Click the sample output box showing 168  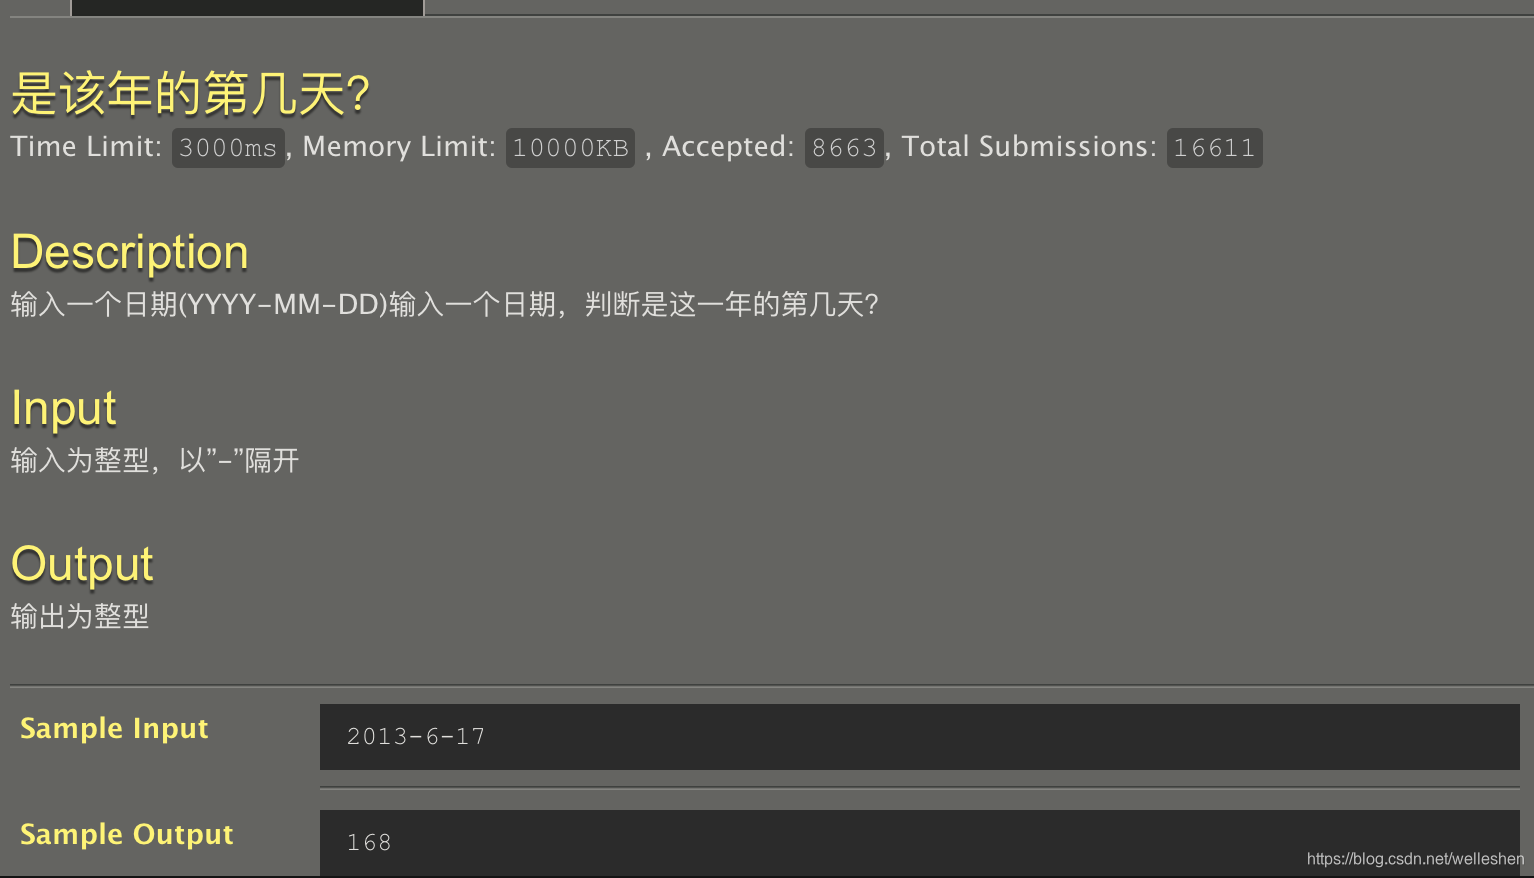[x=920, y=843]
